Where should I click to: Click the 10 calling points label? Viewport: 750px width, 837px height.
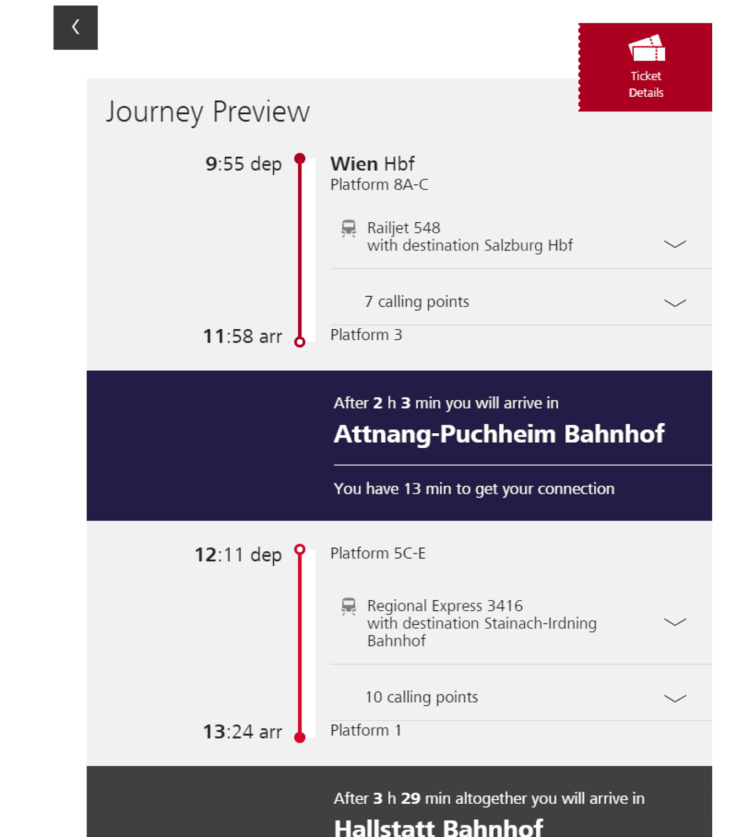(422, 697)
